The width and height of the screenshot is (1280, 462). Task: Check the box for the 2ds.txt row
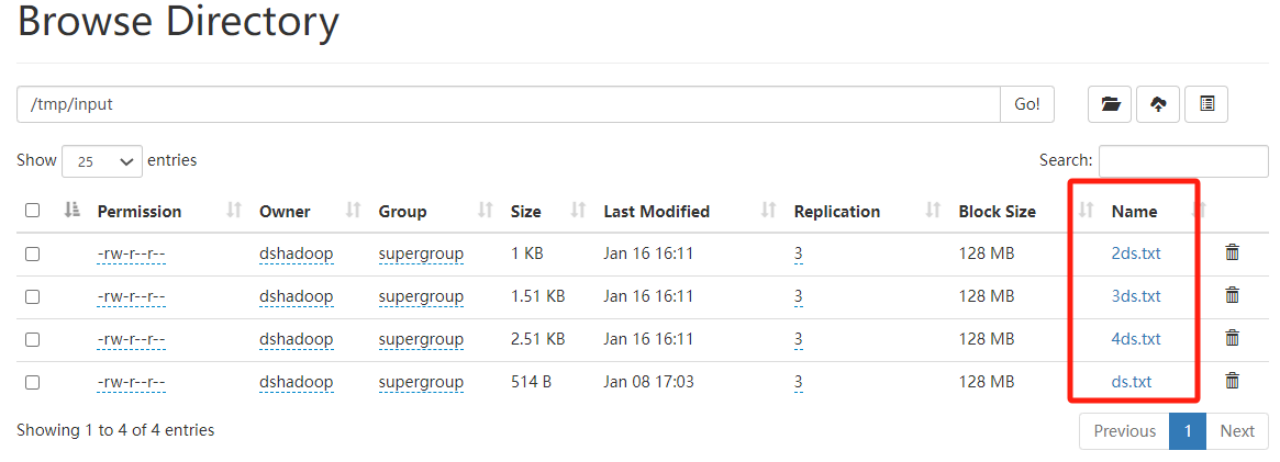tap(32, 254)
